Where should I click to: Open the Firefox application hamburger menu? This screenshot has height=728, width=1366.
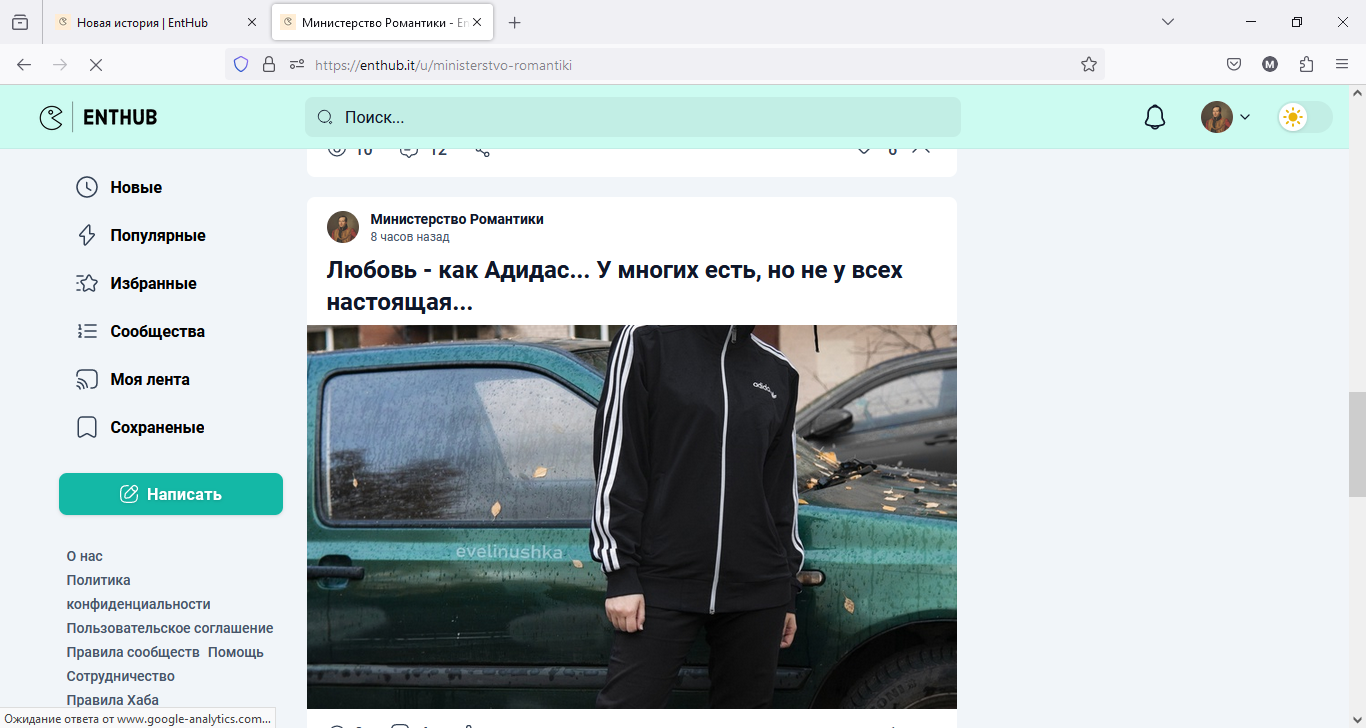pos(1342,64)
